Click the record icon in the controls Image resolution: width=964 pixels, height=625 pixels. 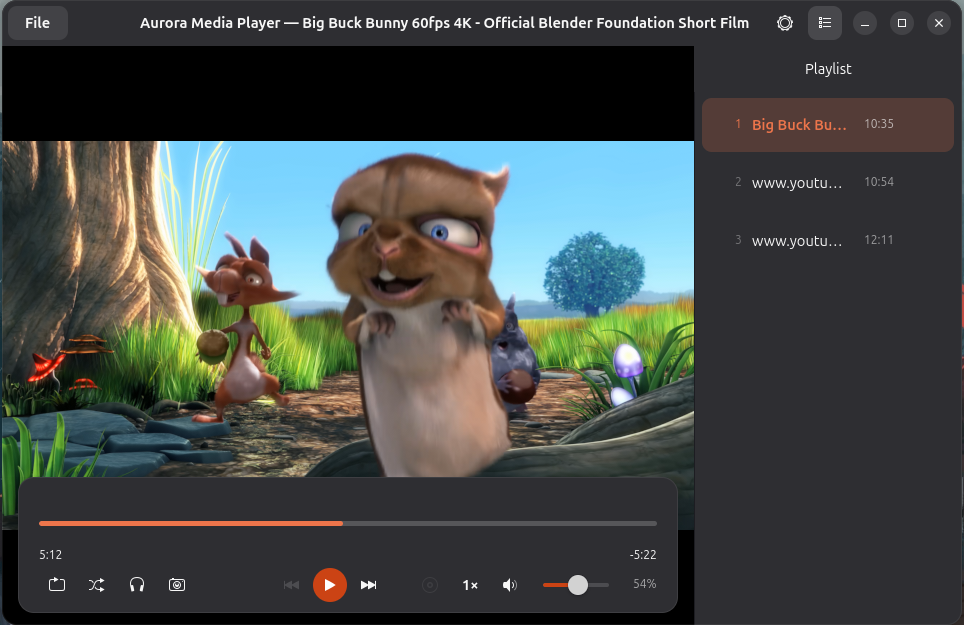point(429,585)
